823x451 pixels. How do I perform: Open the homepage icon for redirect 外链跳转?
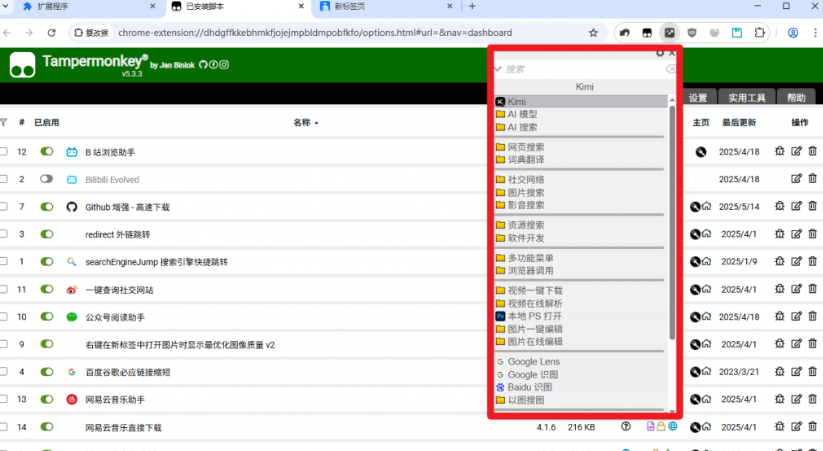tap(707, 234)
